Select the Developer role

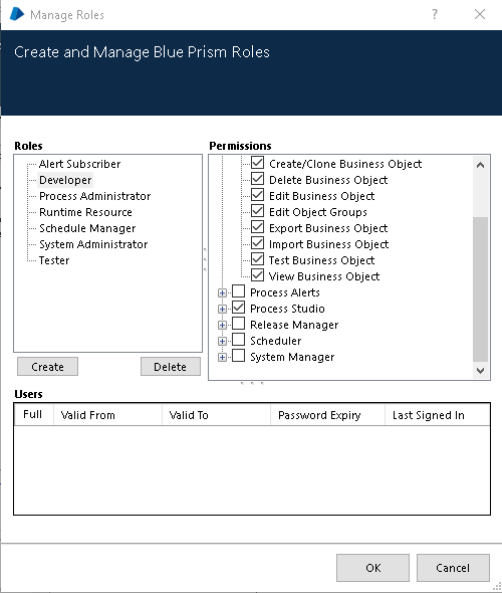click(x=65, y=180)
